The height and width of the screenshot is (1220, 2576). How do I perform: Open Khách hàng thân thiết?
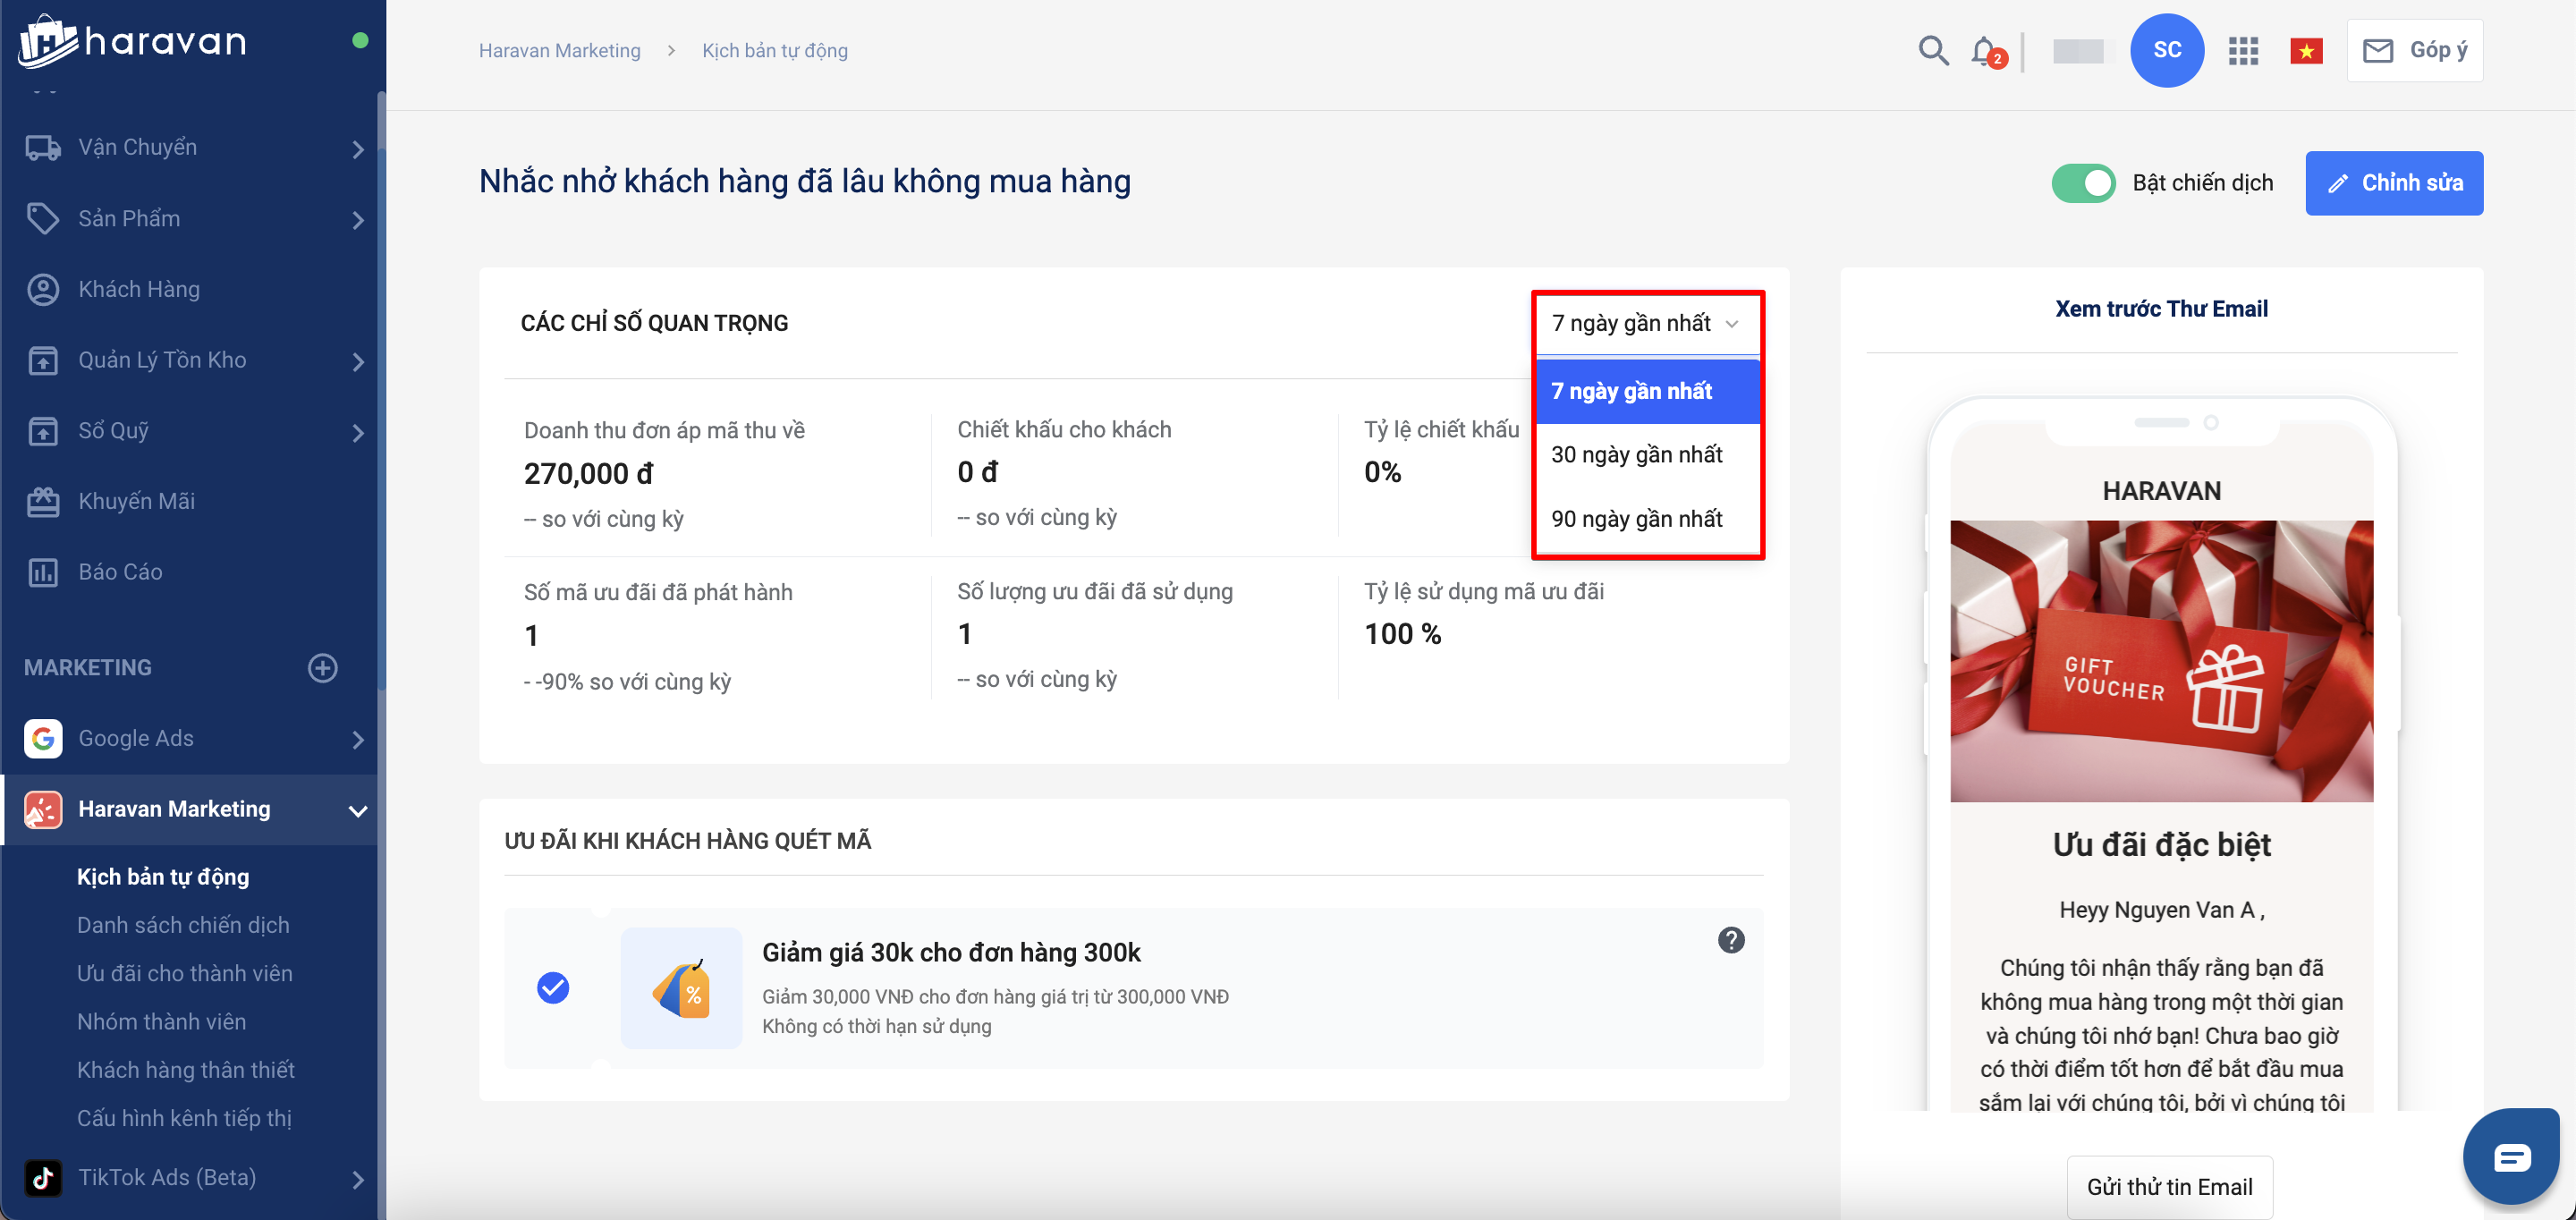point(186,1070)
